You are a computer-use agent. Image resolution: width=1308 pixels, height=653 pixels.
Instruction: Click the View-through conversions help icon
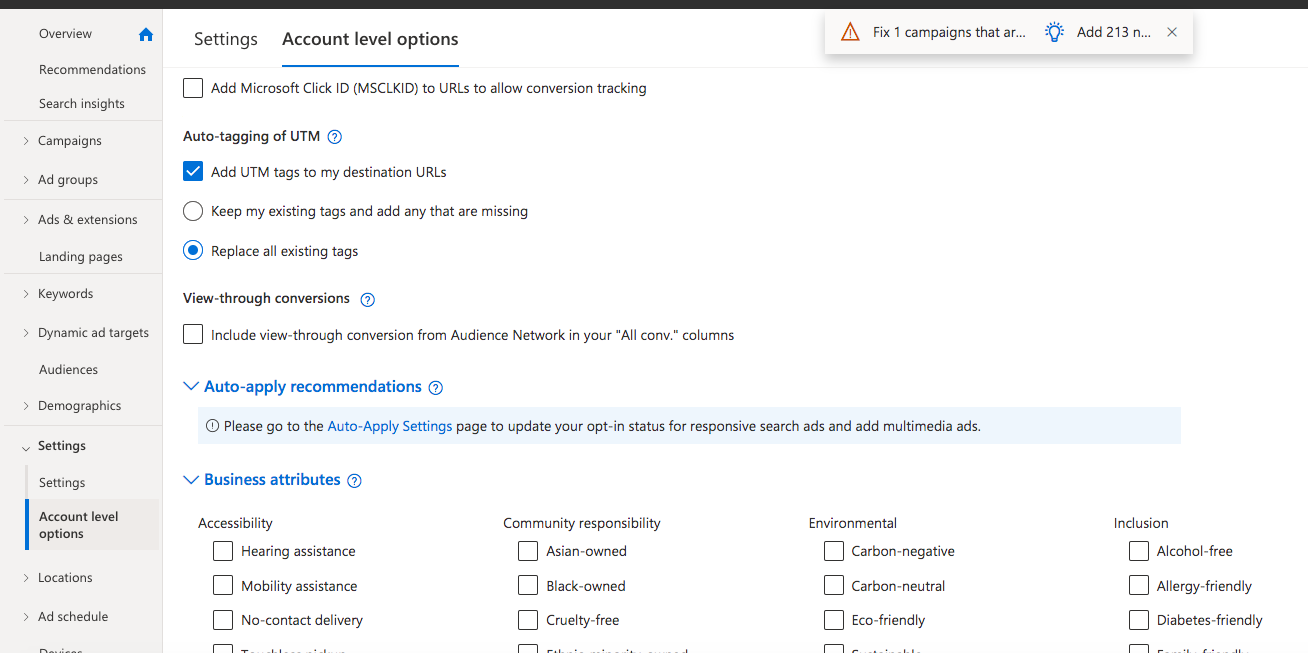point(367,298)
